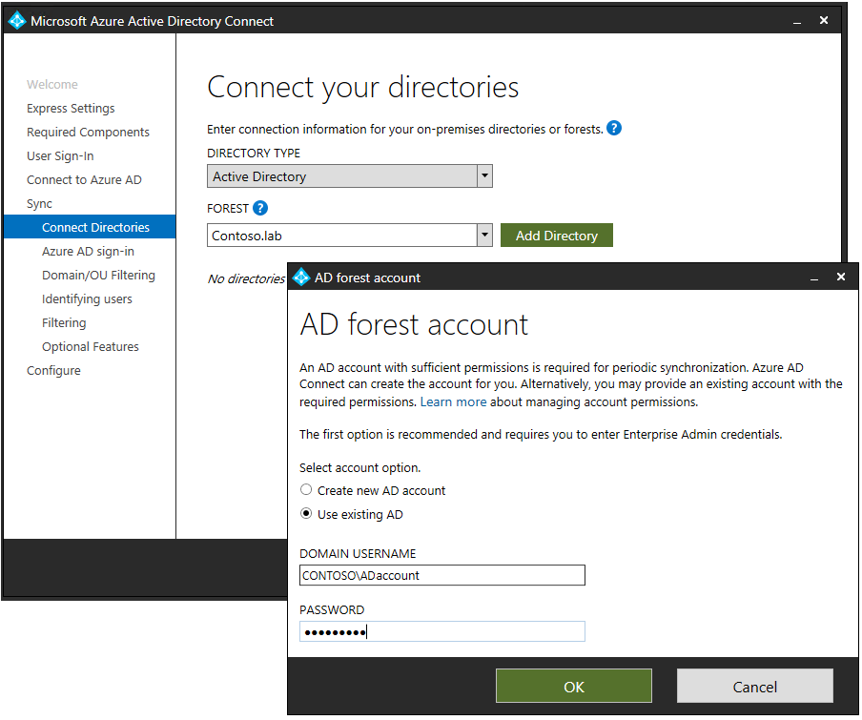The image size is (862, 720).
Task: Click the Azure AD Connect logo in main title bar
Action: [x=17, y=21]
